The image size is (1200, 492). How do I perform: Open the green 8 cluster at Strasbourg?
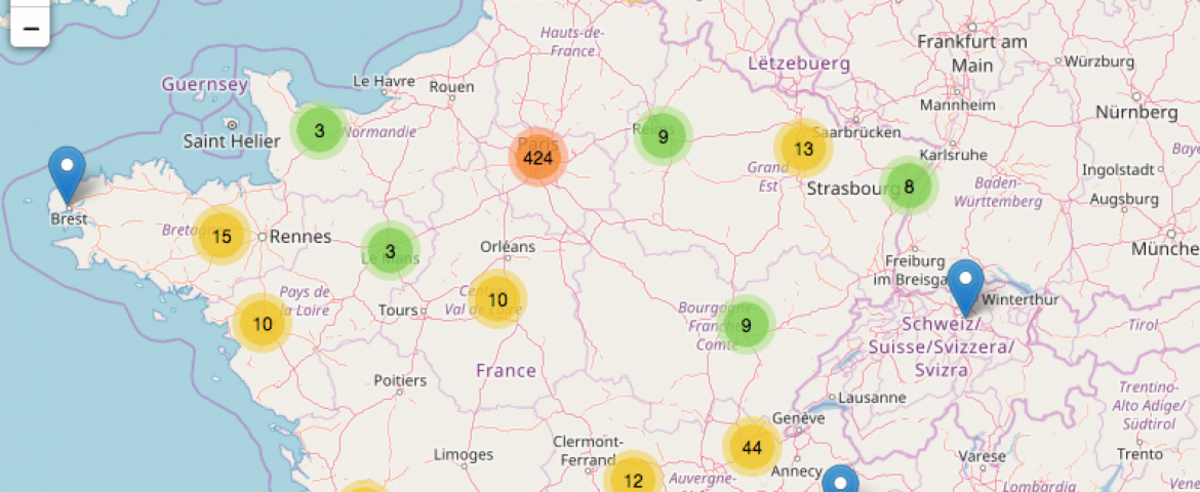[908, 186]
